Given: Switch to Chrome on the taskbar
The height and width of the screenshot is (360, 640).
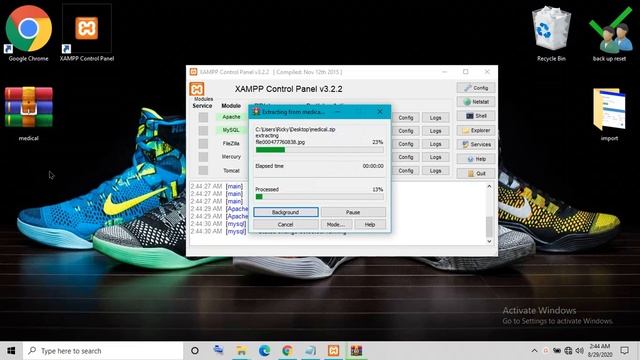Looking at the screenshot, I should point(287,351).
